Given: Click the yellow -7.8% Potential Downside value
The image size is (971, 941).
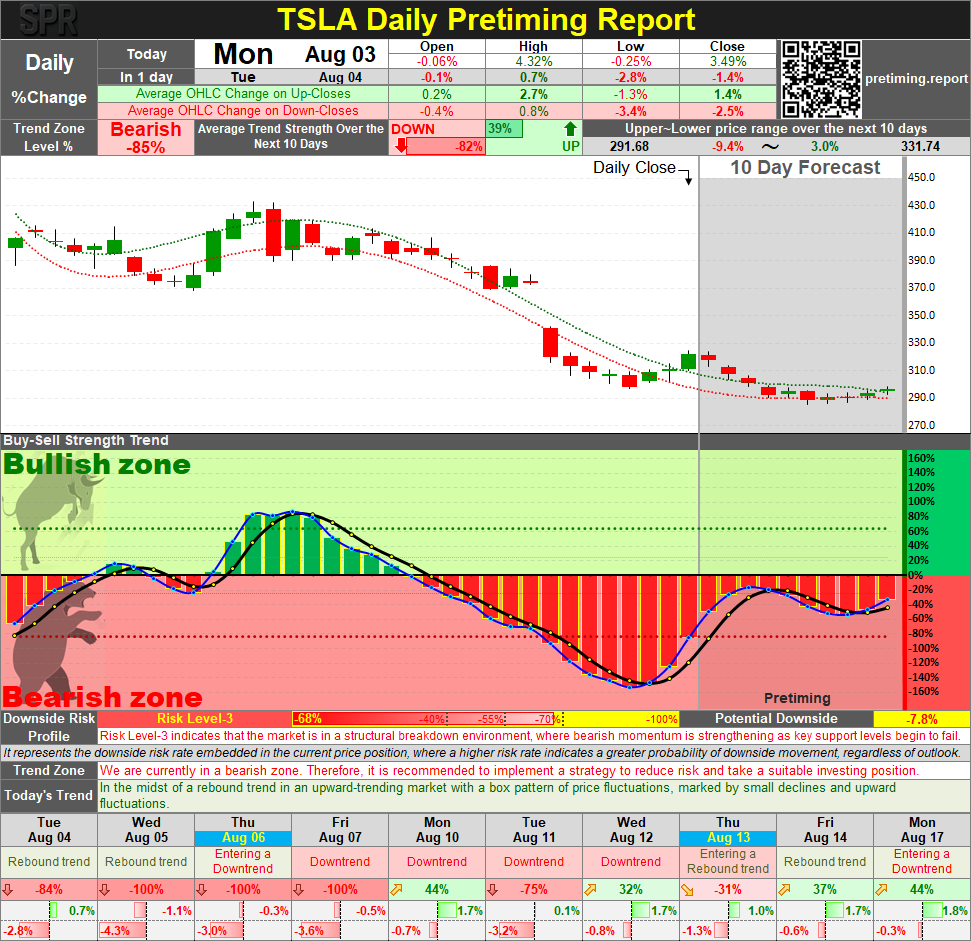Looking at the screenshot, I should click(x=921, y=719).
